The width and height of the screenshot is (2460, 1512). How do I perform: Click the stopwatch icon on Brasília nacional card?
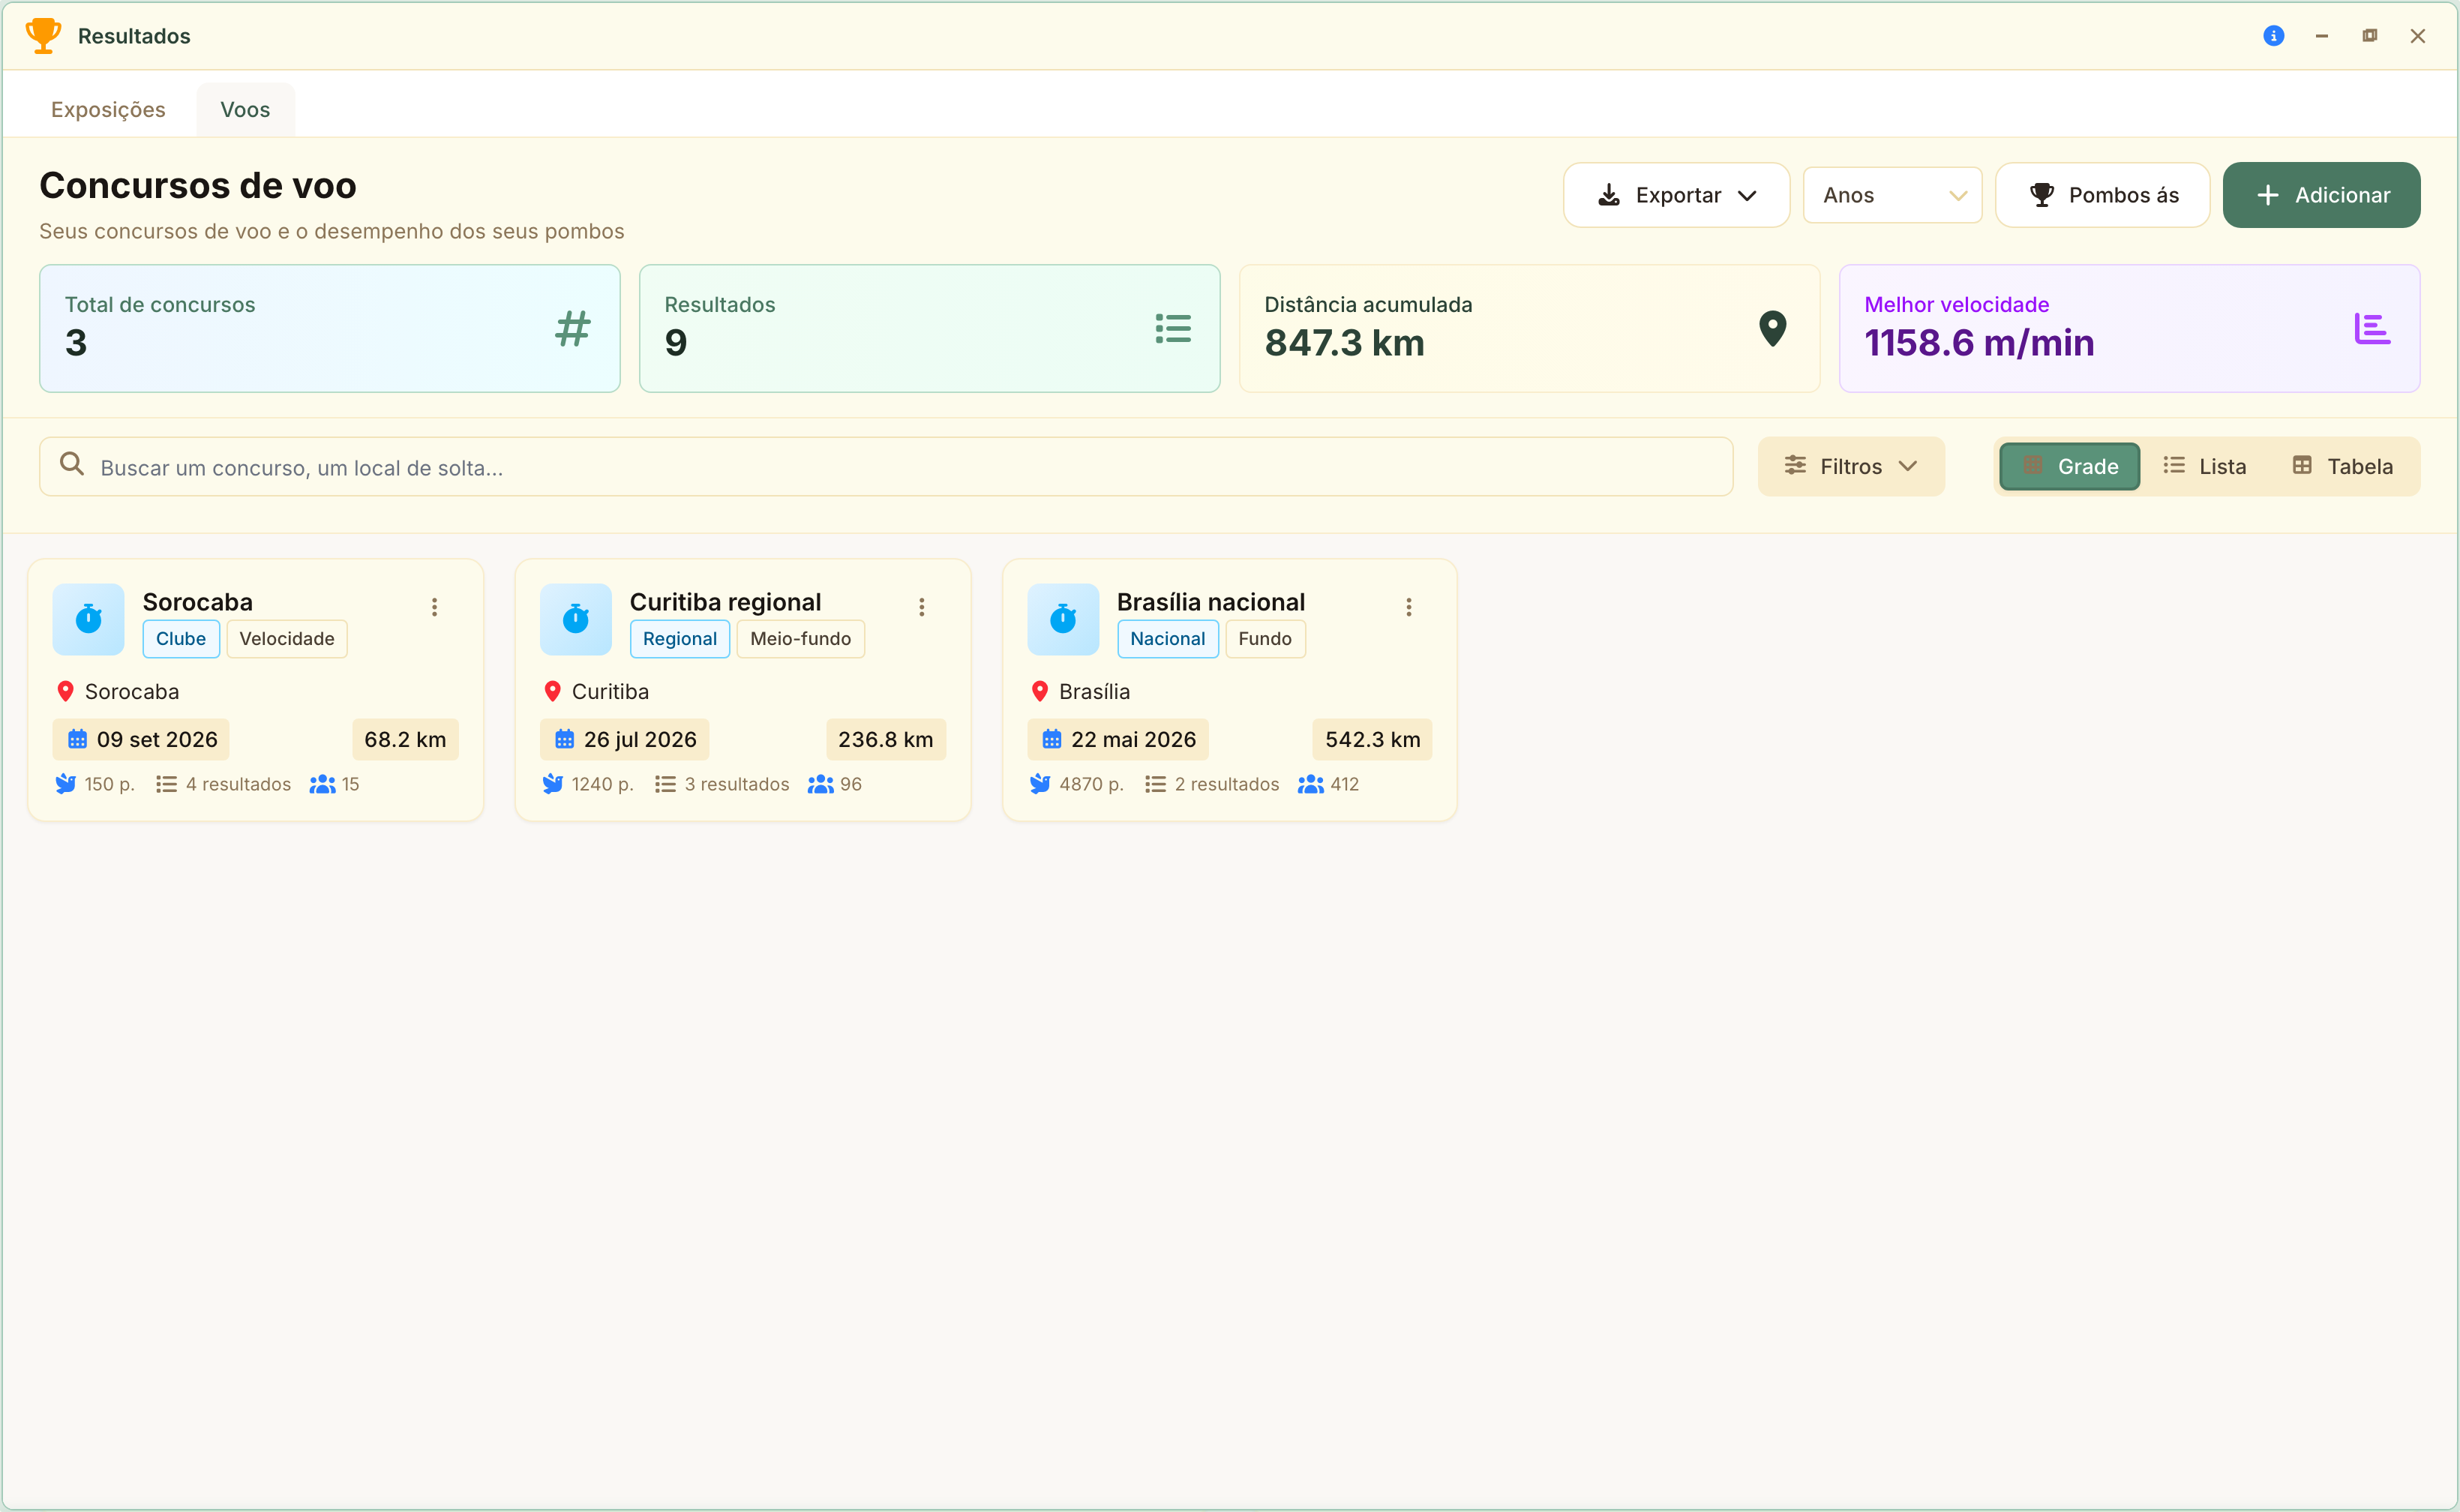click(x=1062, y=619)
